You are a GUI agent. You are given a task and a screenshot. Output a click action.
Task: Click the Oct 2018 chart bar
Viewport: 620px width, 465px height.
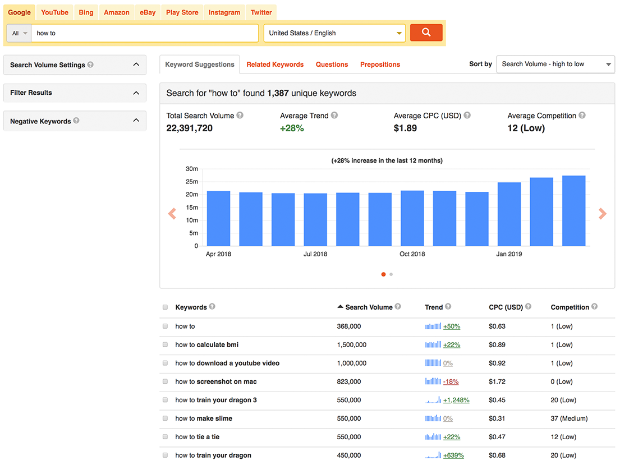click(x=412, y=218)
